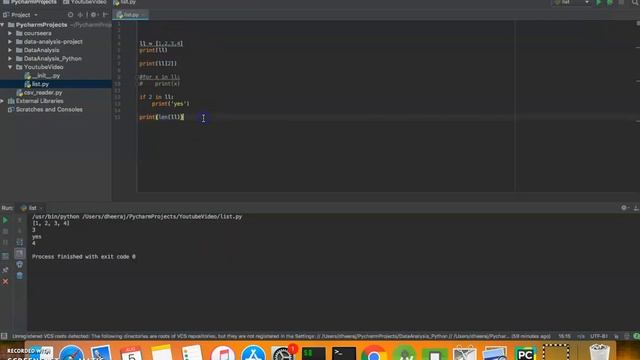Image resolution: width=640 pixels, height=360 pixels.
Task: Open Run panel settings gear
Action: (624, 208)
